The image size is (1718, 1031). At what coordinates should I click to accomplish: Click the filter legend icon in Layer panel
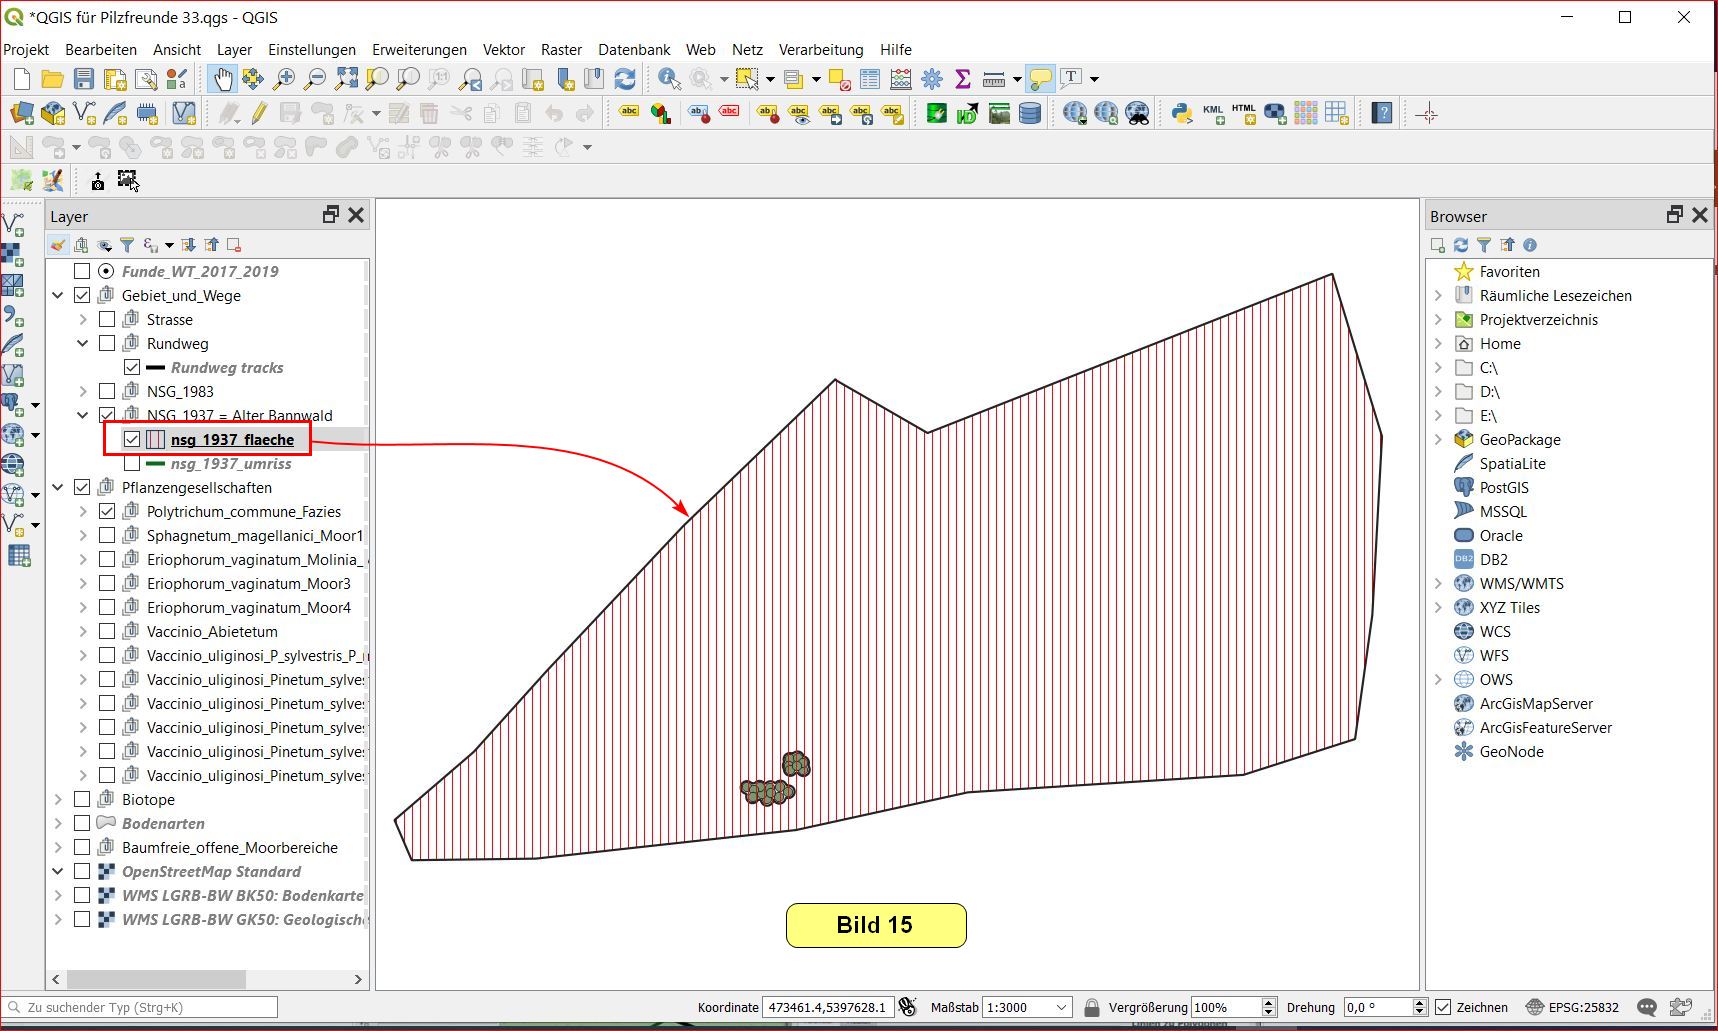pyautogui.click(x=127, y=245)
